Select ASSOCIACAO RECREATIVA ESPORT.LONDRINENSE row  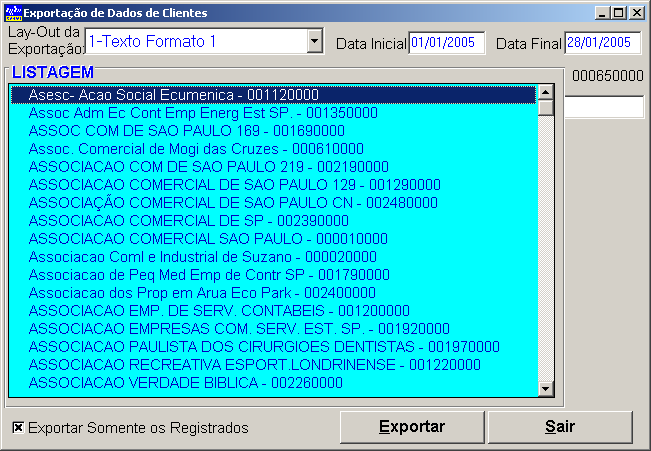[273, 365]
